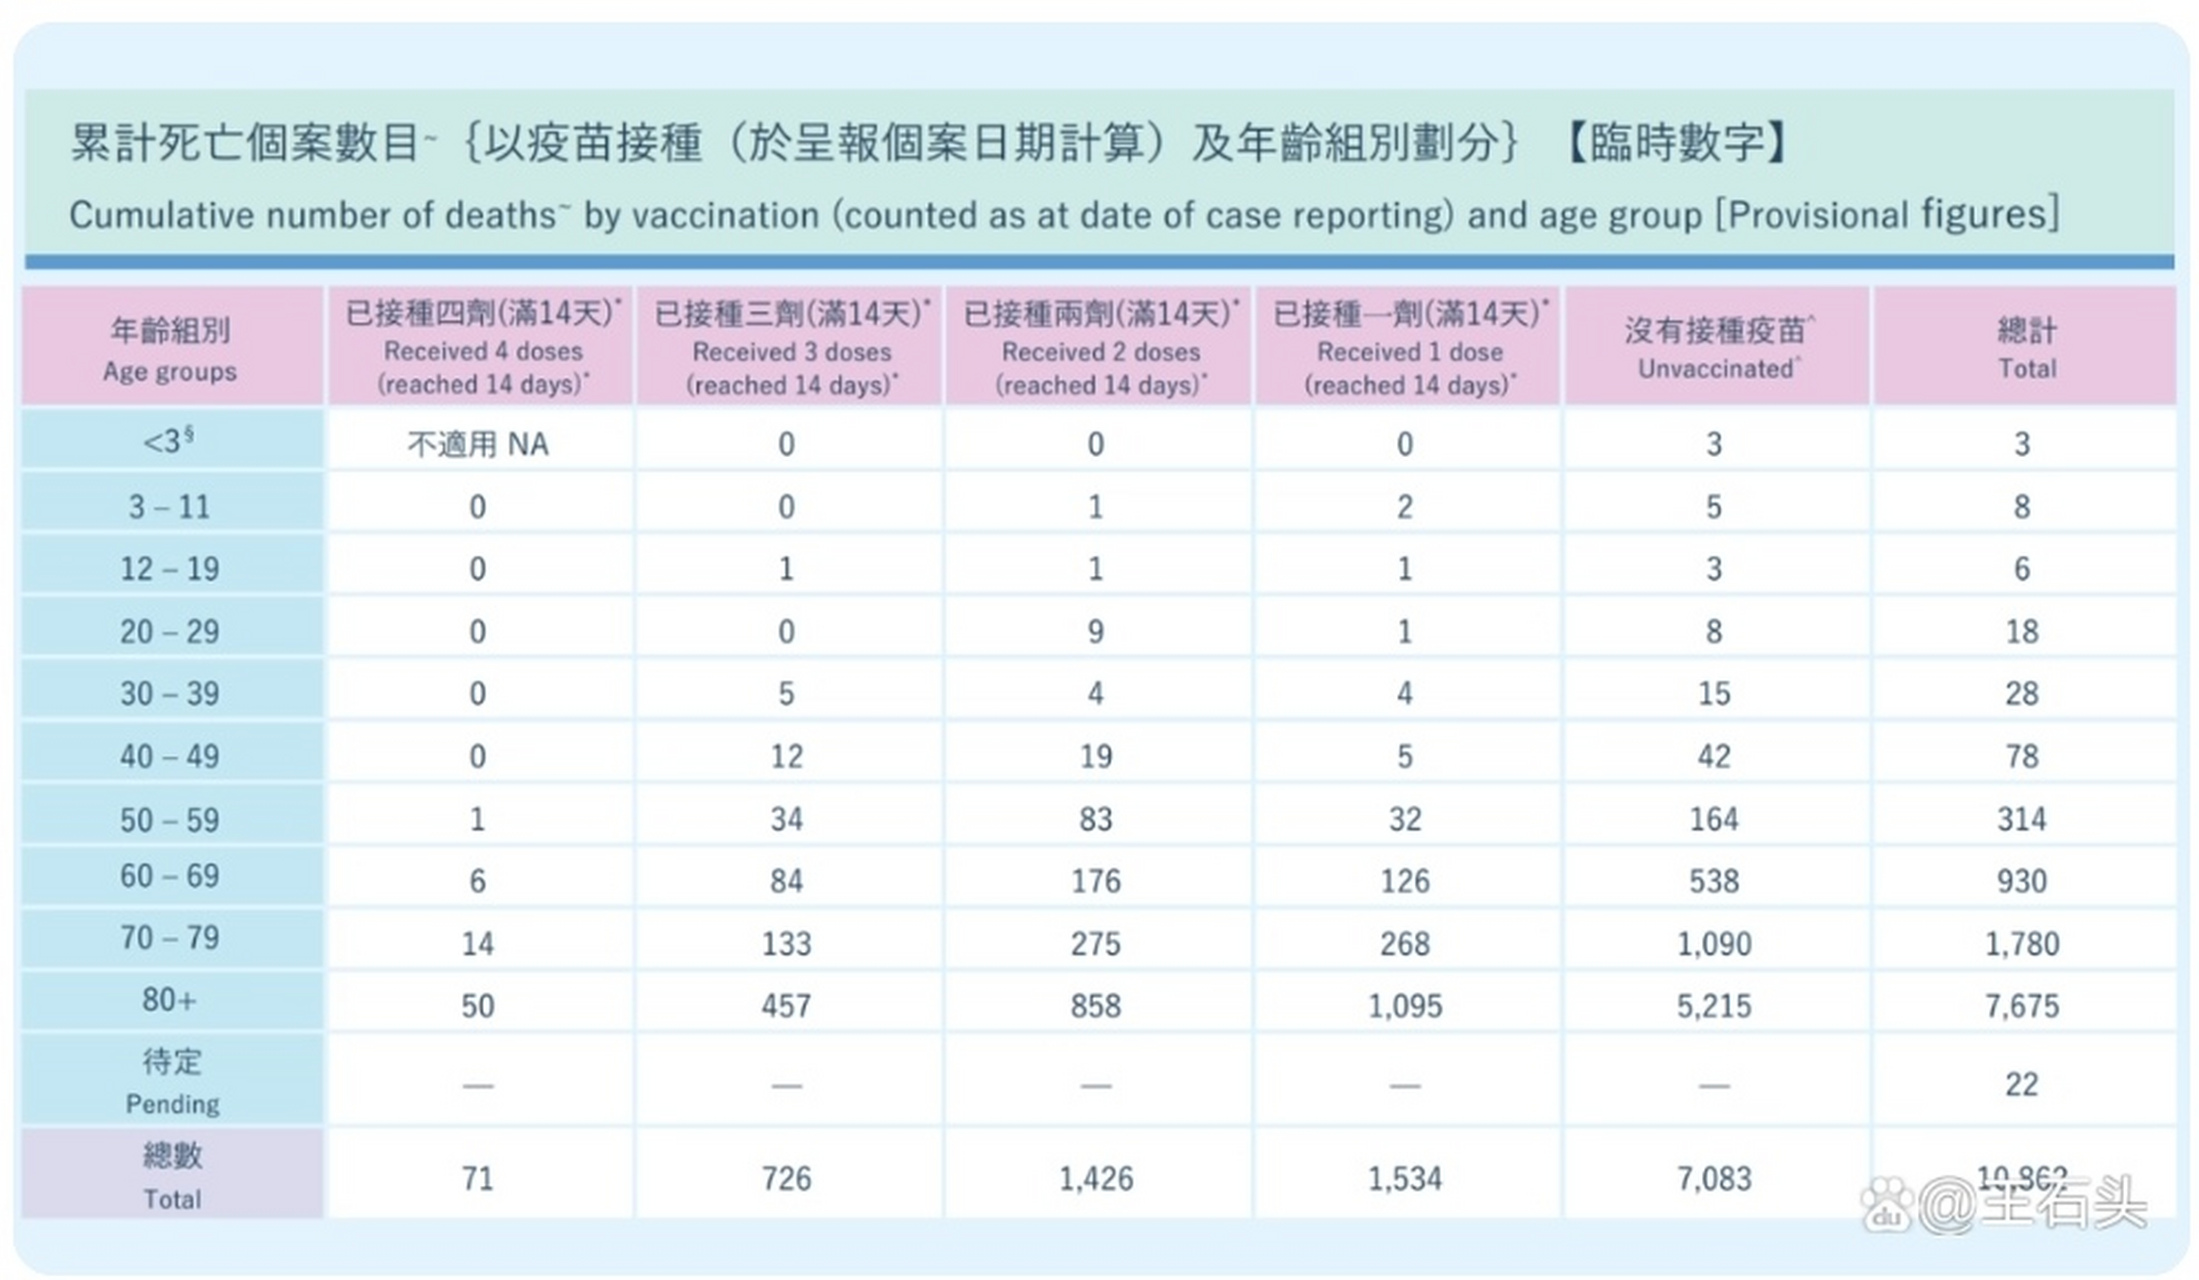Select the Age groups column header
The image size is (2199, 1280).
[170, 348]
